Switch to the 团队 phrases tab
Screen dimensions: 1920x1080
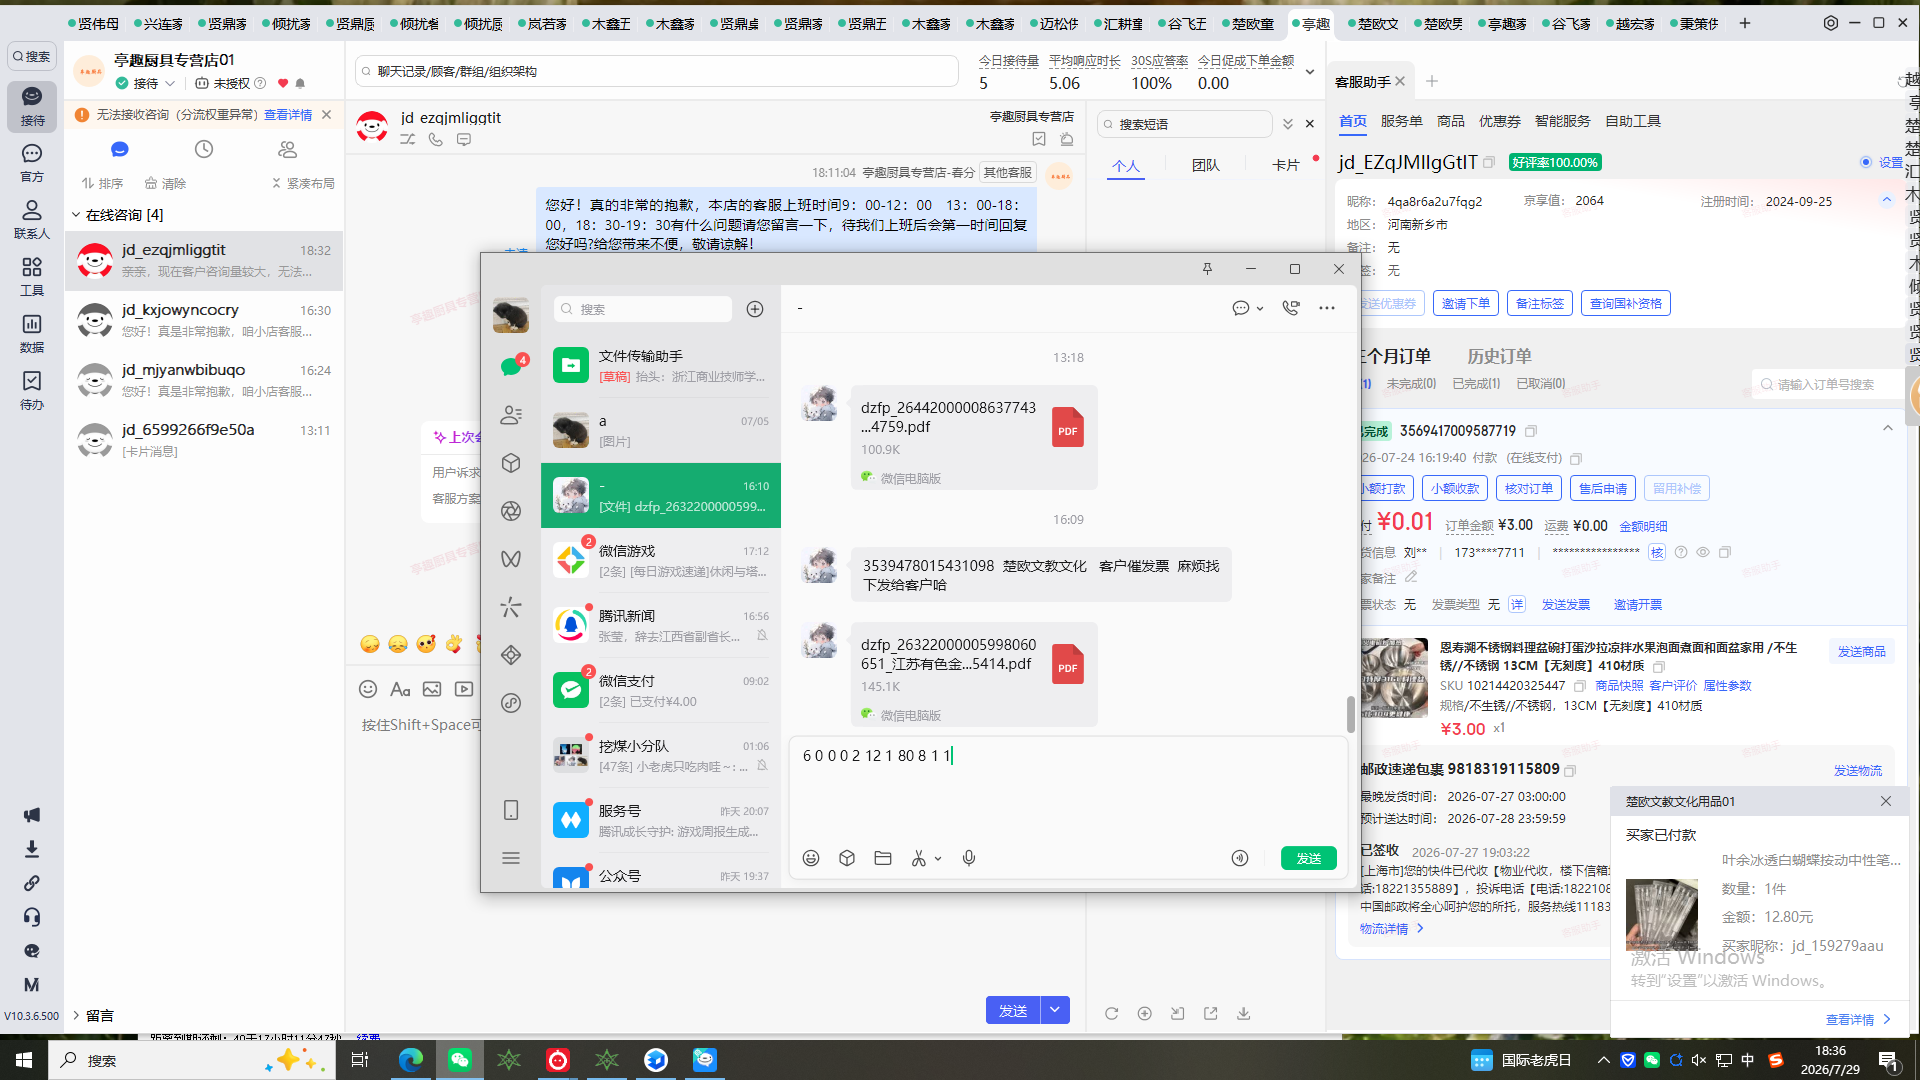pyautogui.click(x=1205, y=165)
